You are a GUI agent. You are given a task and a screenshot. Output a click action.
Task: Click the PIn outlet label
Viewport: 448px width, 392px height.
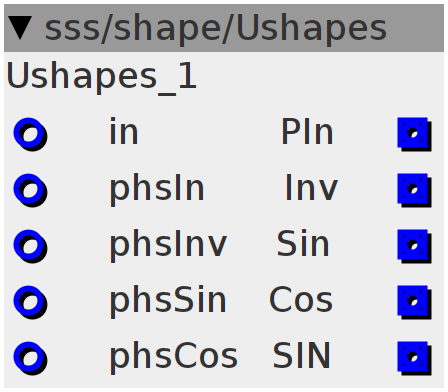[307, 132]
